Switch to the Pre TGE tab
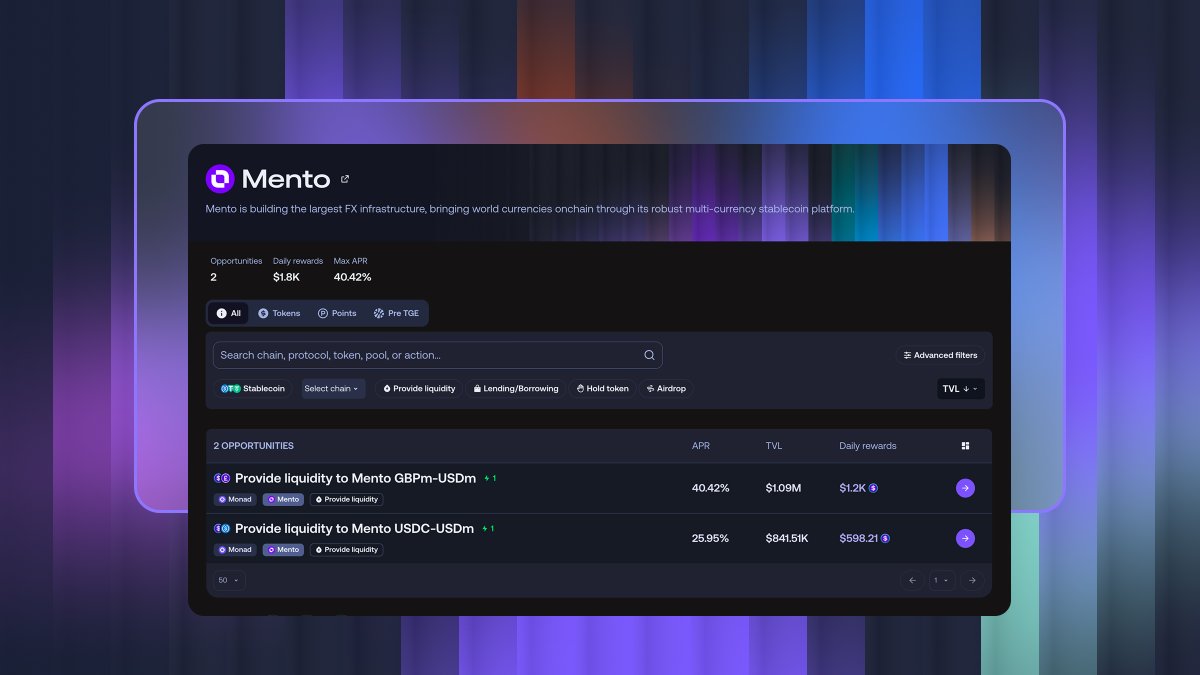Viewport: 1200px width, 675px height. tap(396, 313)
